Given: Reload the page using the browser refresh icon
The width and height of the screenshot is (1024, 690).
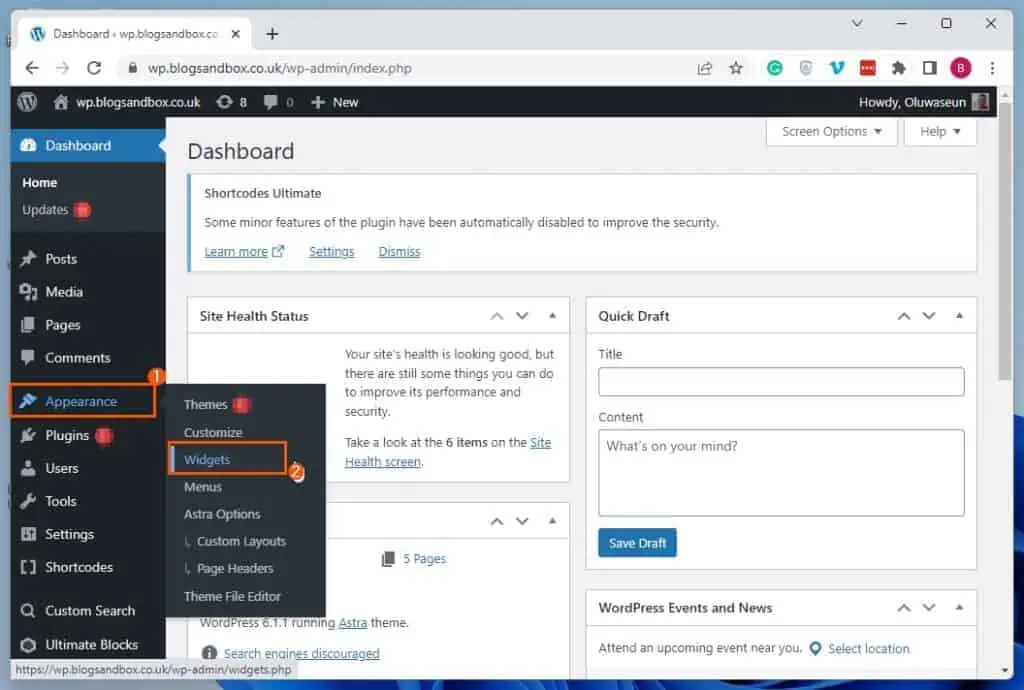Looking at the screenshot, I should (94, 68).
